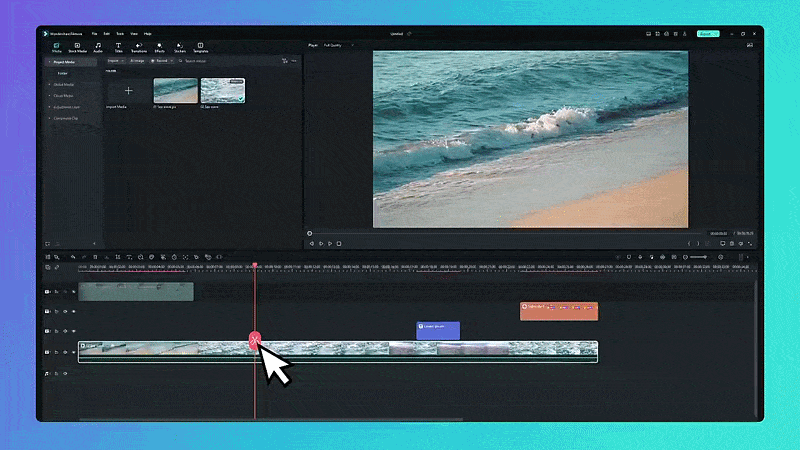
Task: Click the red scissors split button on playhead
Action: point(255,340)
